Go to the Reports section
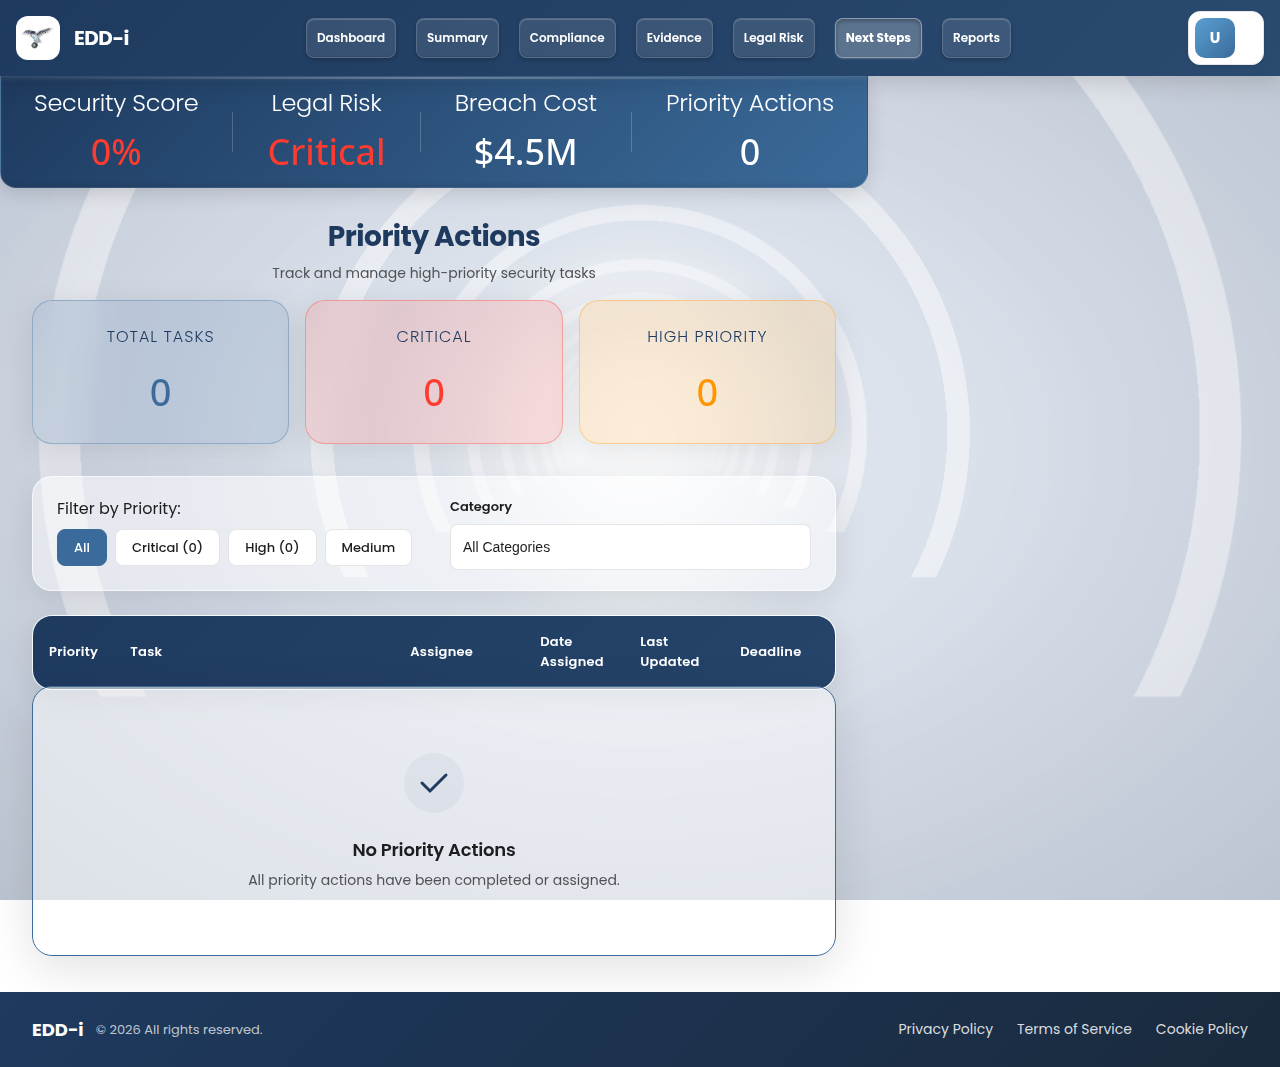This screenshot has width=1280, height=1067. pyautogui.click(x=976, y=37)
